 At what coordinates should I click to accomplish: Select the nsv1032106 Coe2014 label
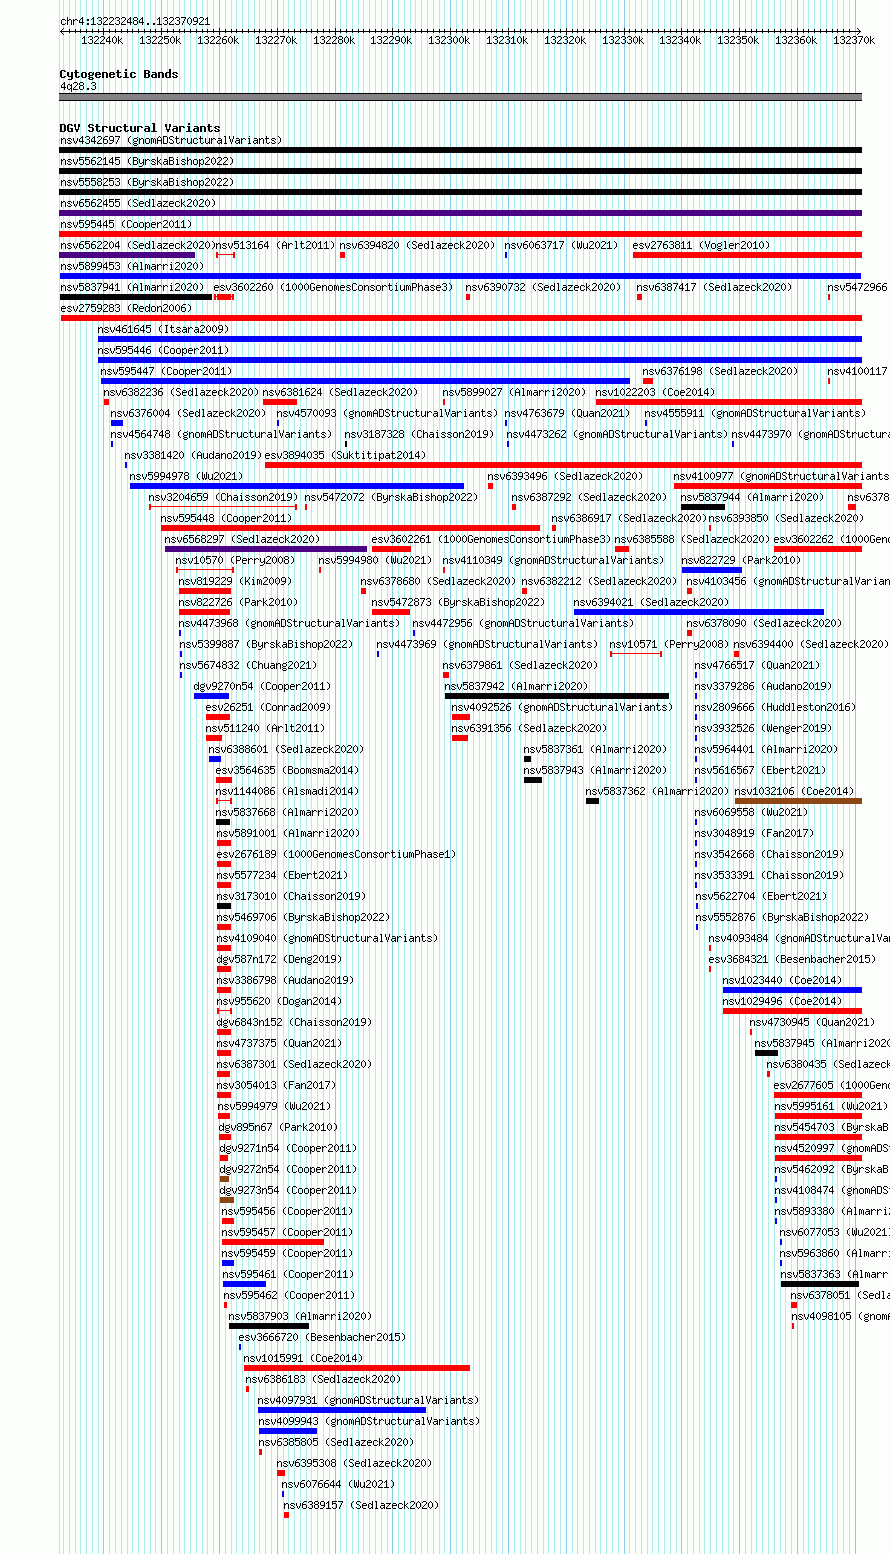pos(795,791)
